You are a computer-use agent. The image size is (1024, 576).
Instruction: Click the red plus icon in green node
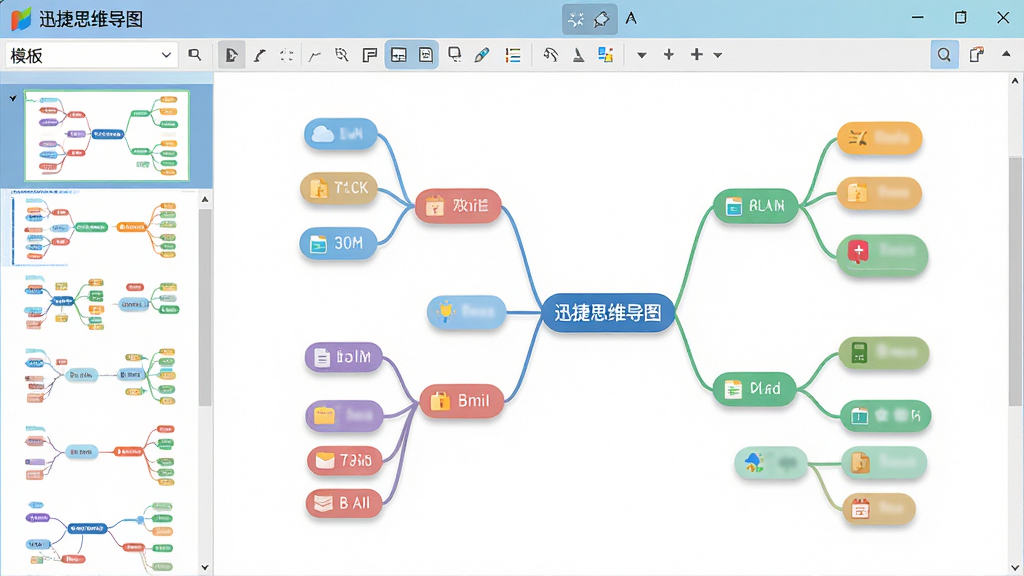[x=858, y=251]
